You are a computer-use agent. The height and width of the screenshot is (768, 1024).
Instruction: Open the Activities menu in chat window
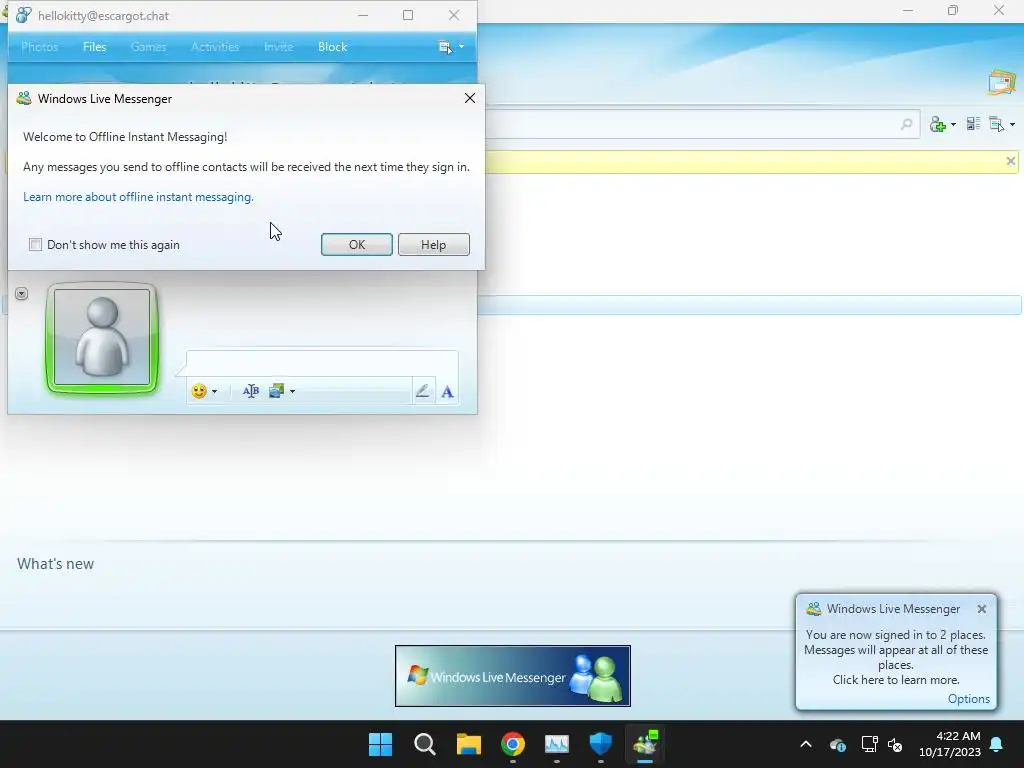(x=215, y=47)
